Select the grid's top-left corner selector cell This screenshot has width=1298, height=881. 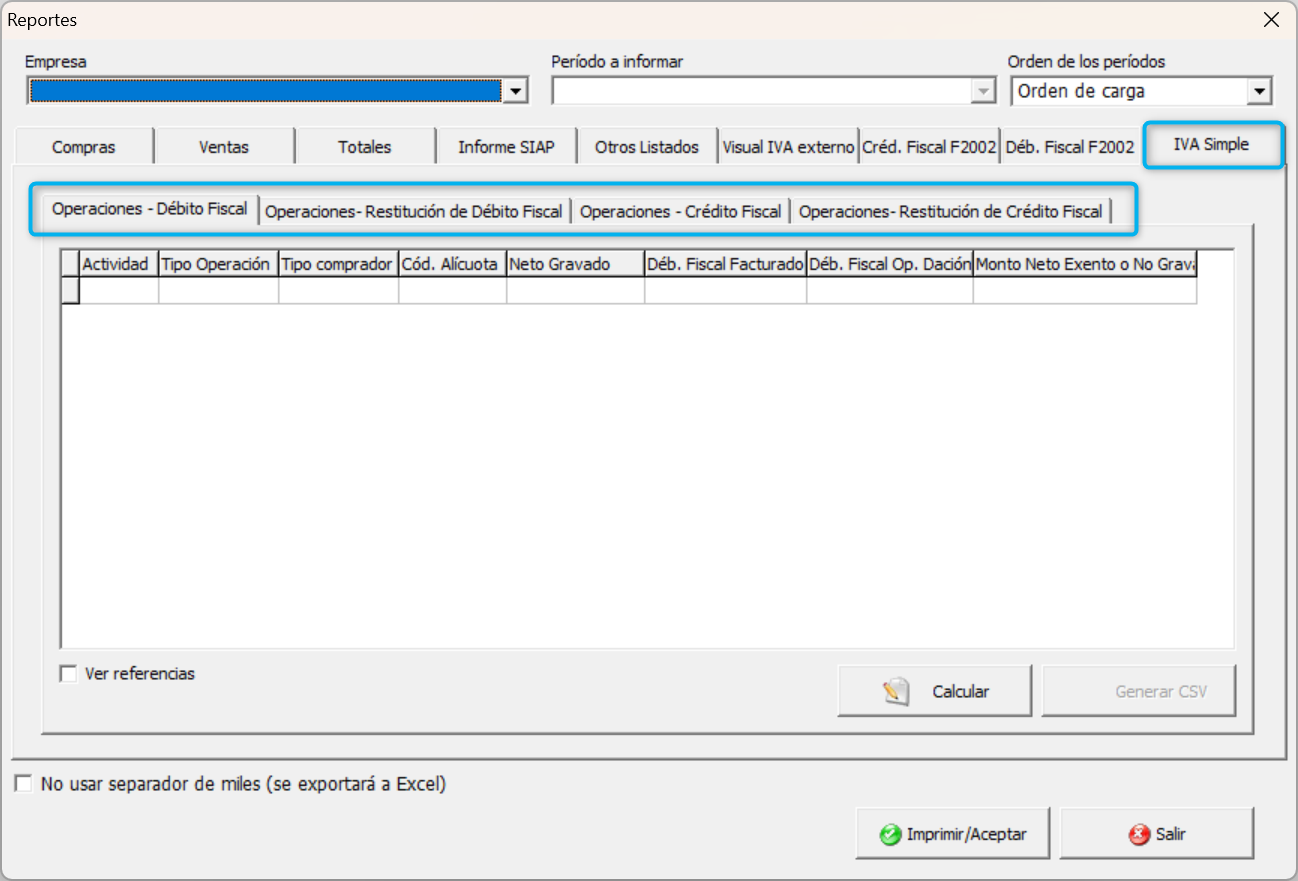point(70,264)
